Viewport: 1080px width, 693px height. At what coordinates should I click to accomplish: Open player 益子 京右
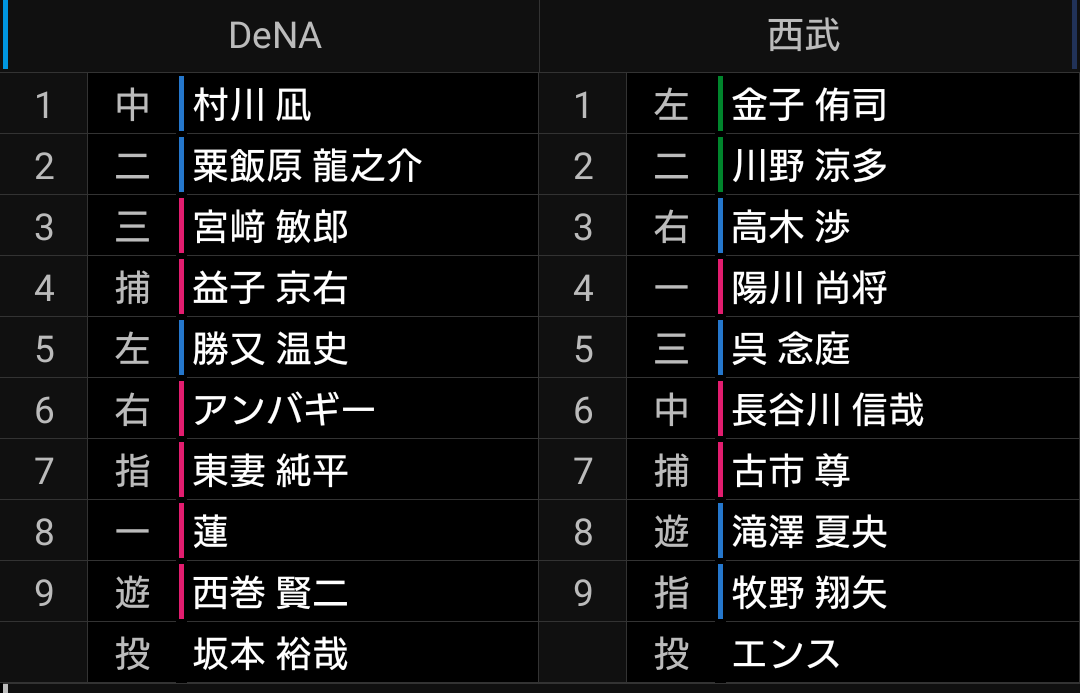[x=270, y=288]
